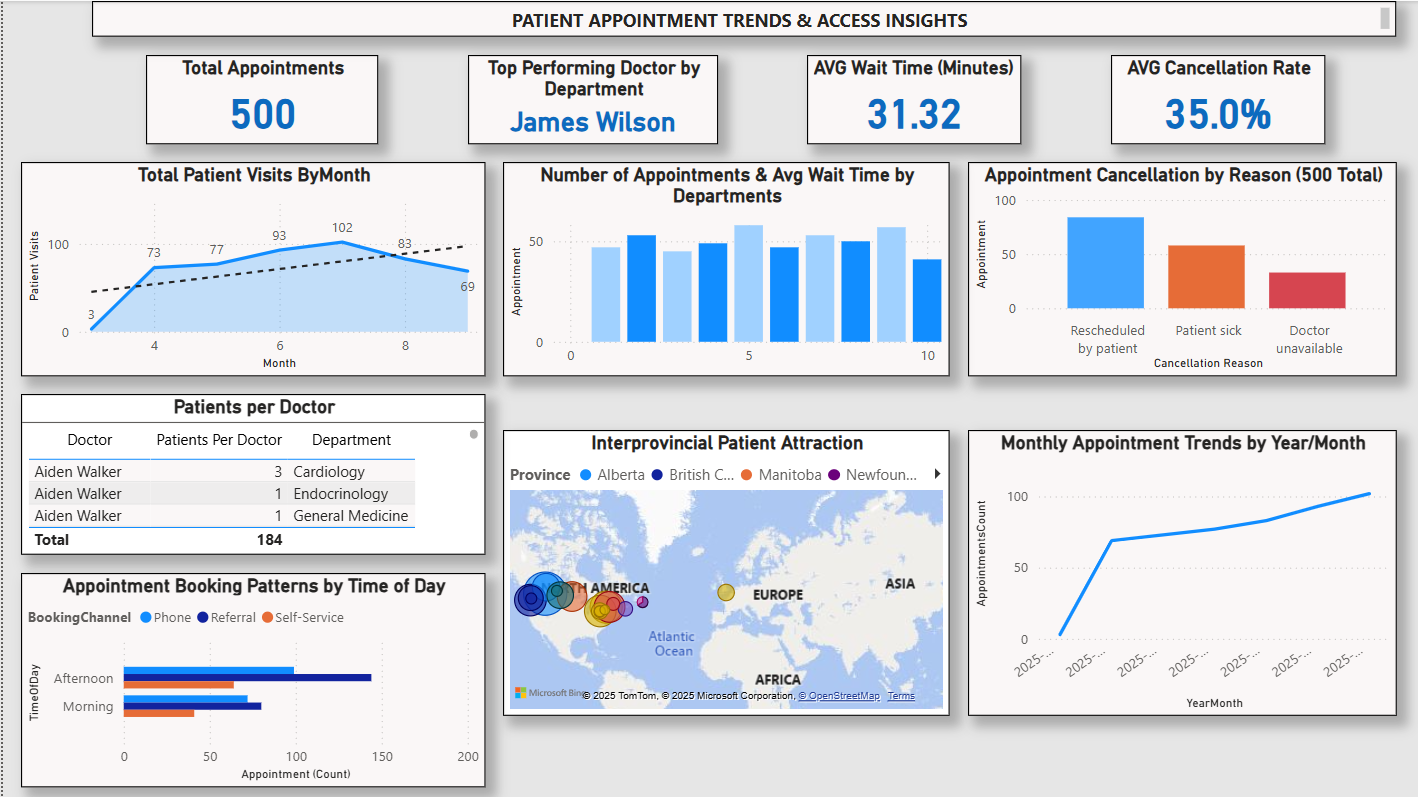1418x797 pixels.
Task: Expand the Province legend with the right arrow
Action: [x=937, y=474]
